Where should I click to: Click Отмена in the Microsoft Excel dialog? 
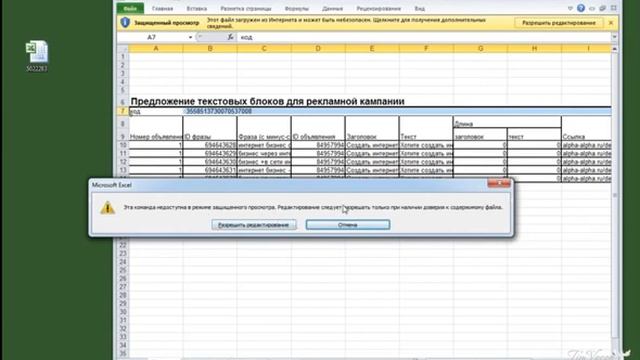click(x=348, y=225)
